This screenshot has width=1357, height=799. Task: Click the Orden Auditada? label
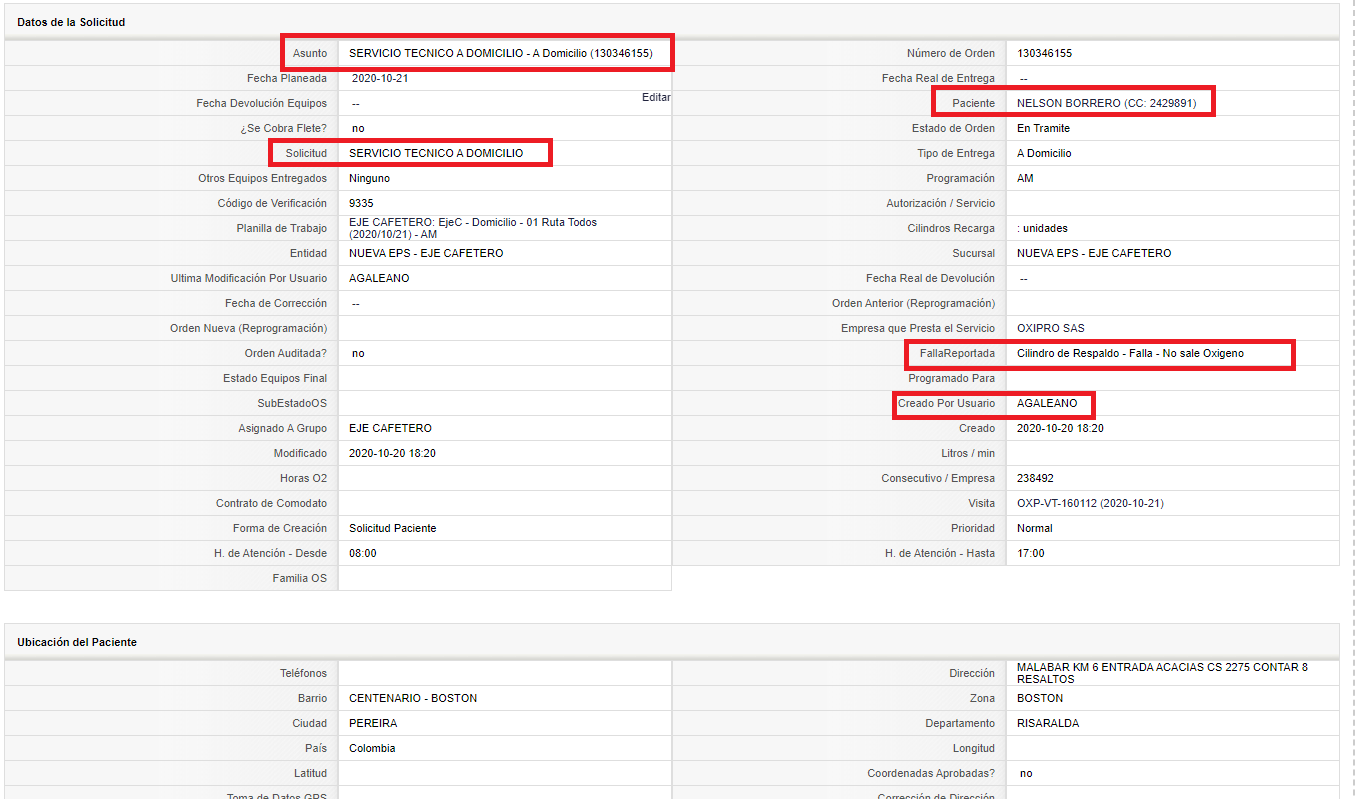[x=286, y=353]
